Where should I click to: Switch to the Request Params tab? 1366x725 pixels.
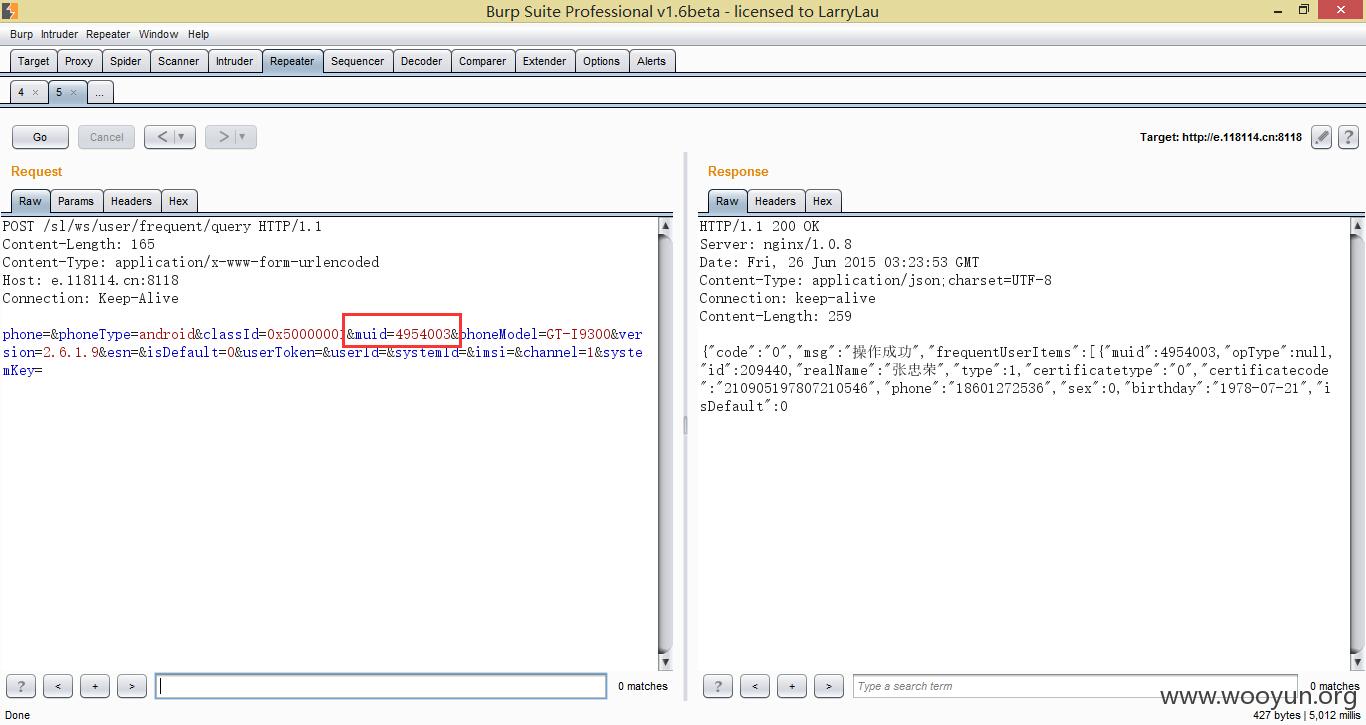pyautogui.click(x=75, y=201)
